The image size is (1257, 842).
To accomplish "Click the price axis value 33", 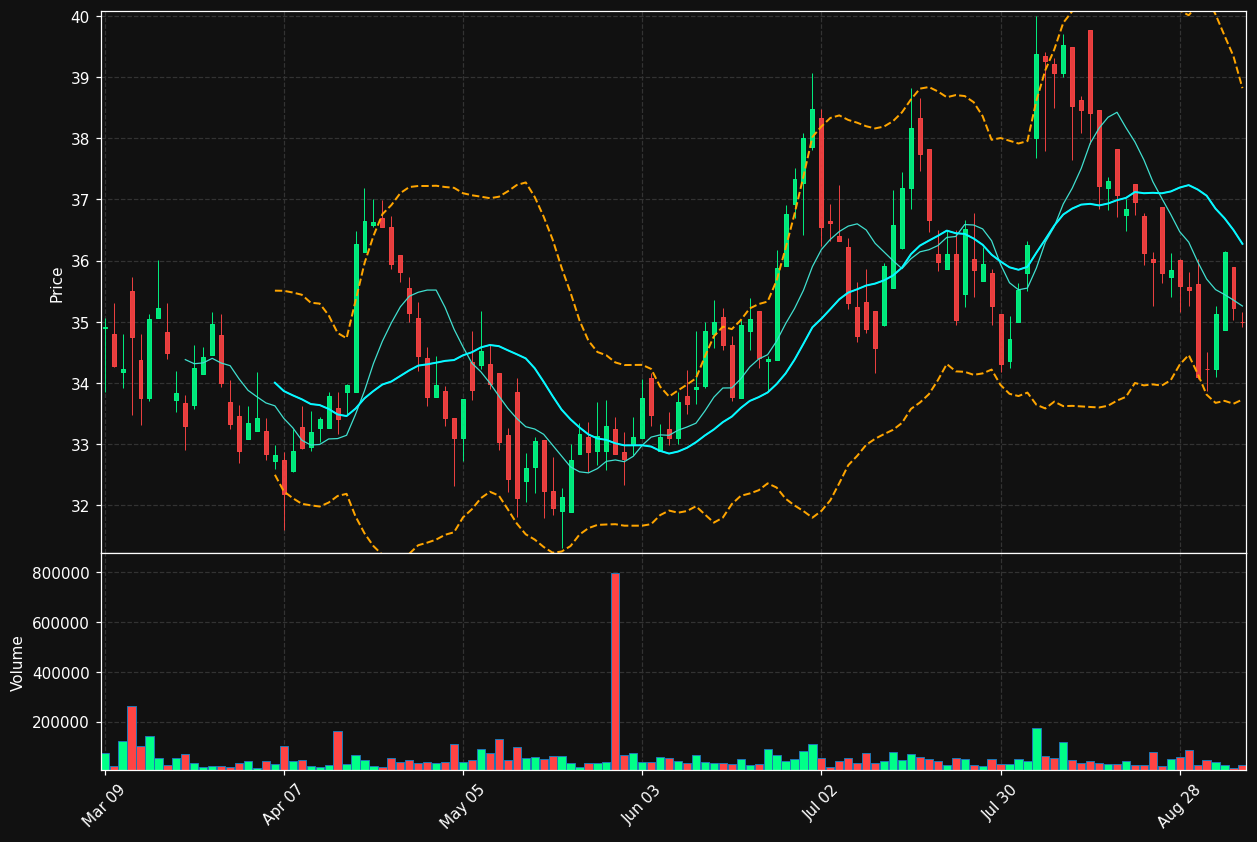I will click(x=80, y=445).
